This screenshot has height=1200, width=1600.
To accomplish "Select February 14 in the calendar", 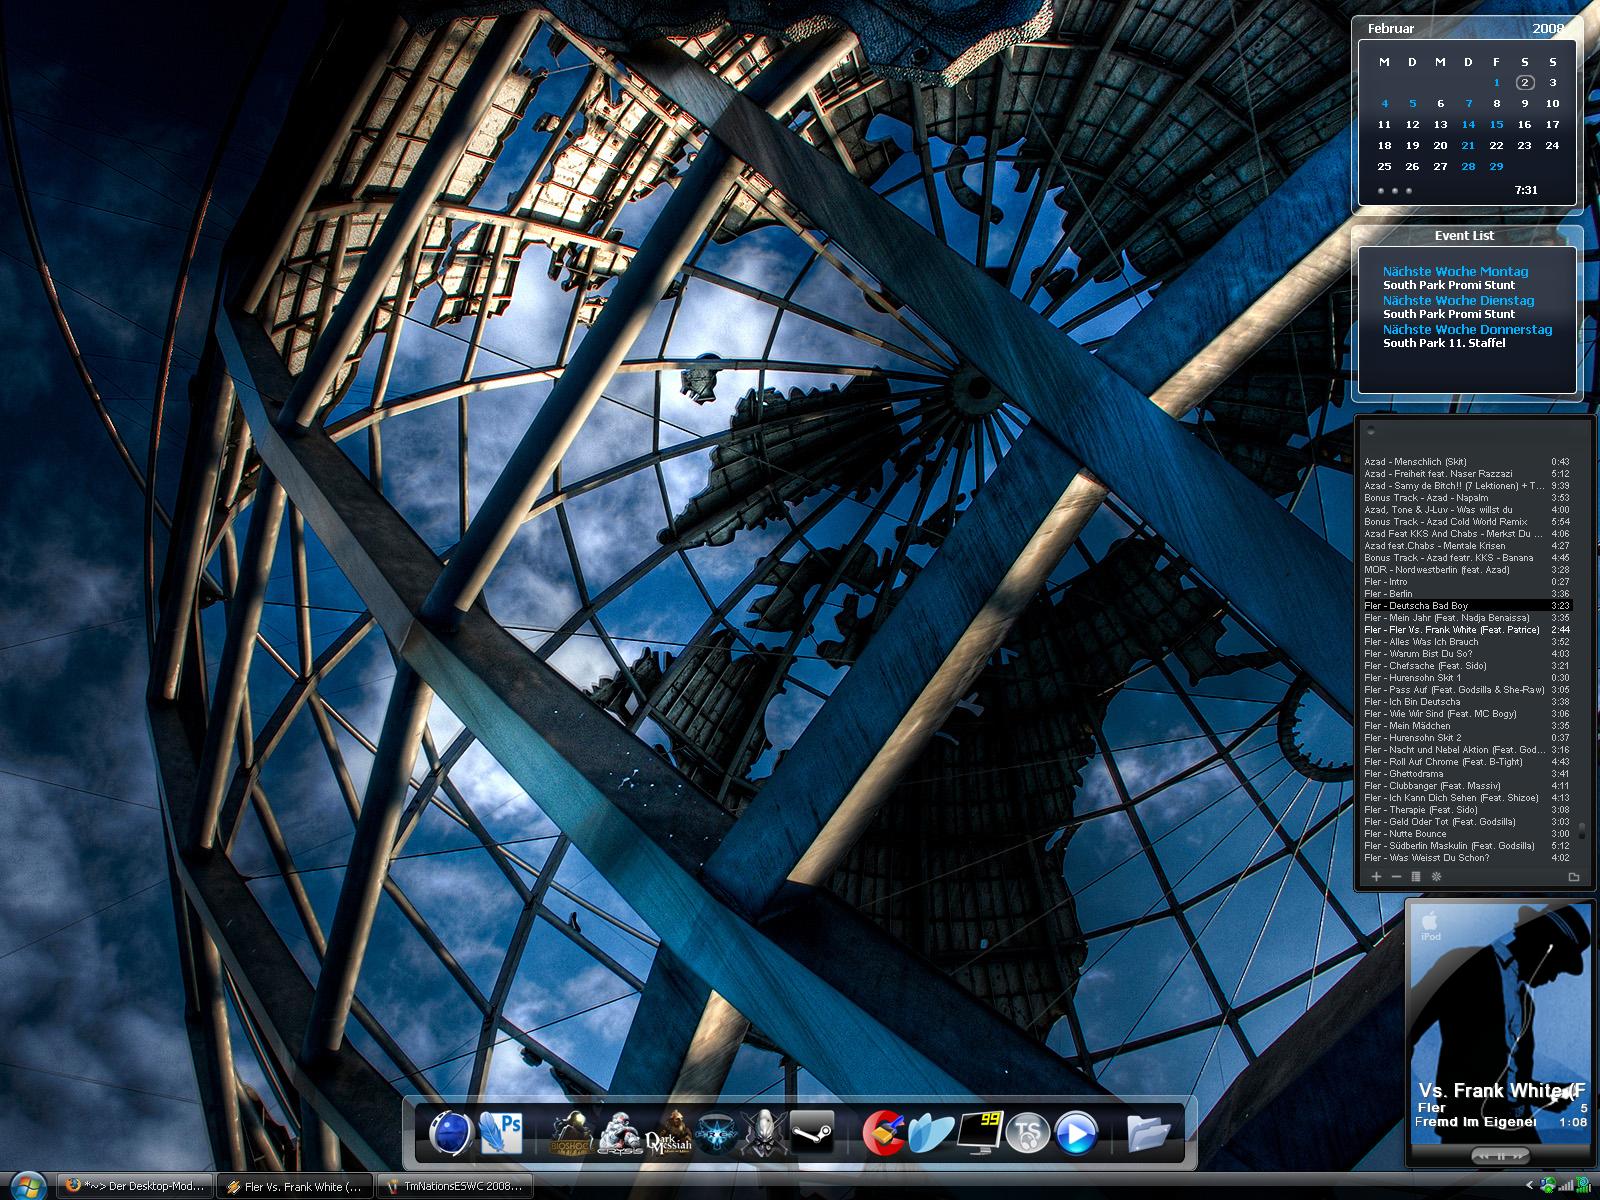I will click(x=1468, y=125).
